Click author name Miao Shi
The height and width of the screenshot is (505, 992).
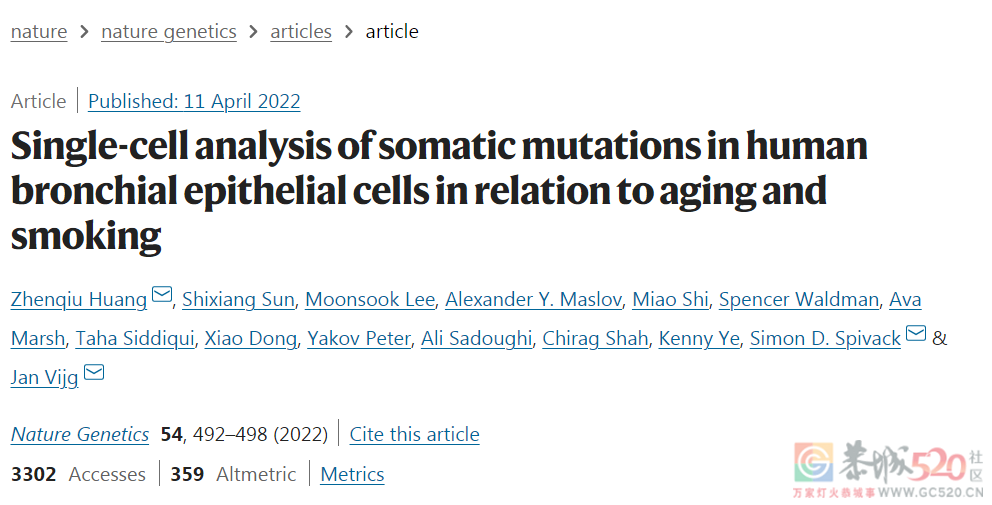(x=670, y=299)
